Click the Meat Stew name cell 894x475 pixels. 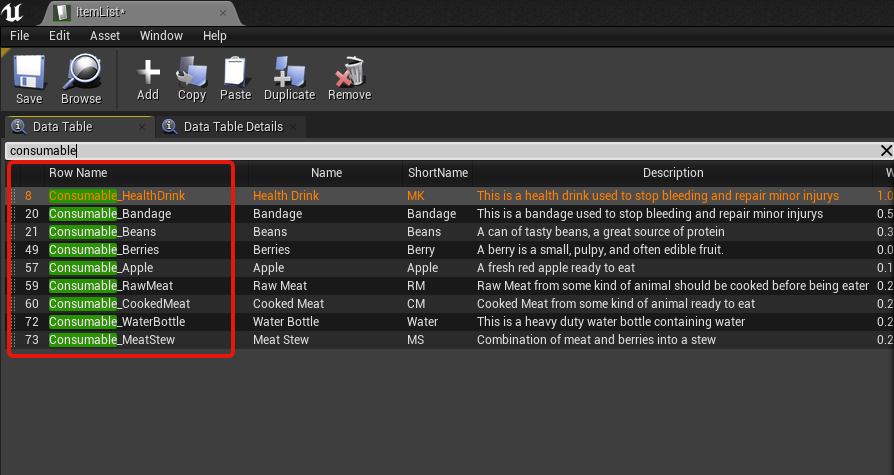[281, 339]
